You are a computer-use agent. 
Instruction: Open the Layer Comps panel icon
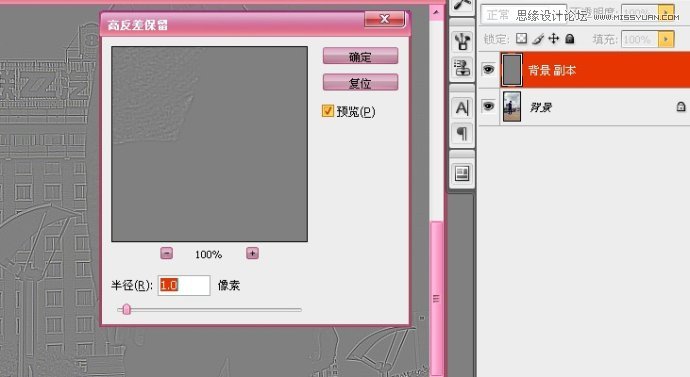[x=462, y=173]
